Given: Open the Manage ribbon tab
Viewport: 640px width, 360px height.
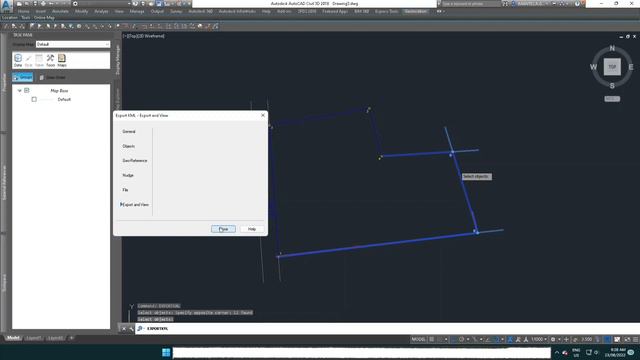Looking at the screenshot, I should tap(137, 11).
